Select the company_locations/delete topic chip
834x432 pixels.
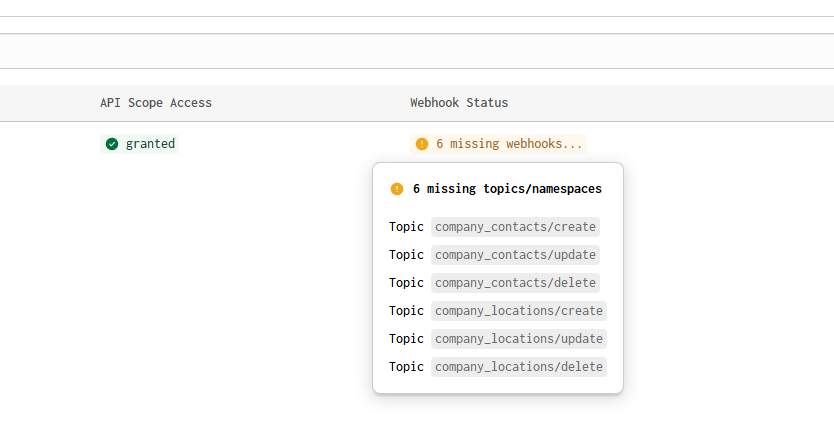click(519, 367)
